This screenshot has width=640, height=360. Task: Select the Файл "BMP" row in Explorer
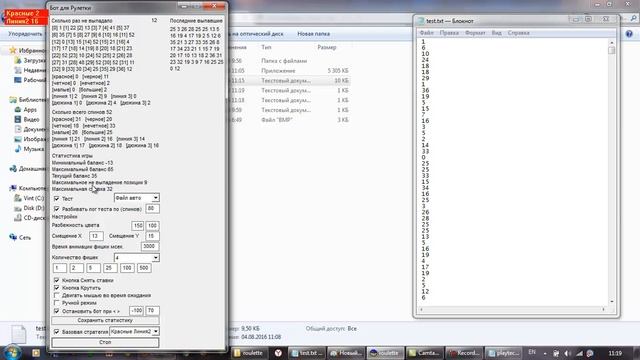289,120
